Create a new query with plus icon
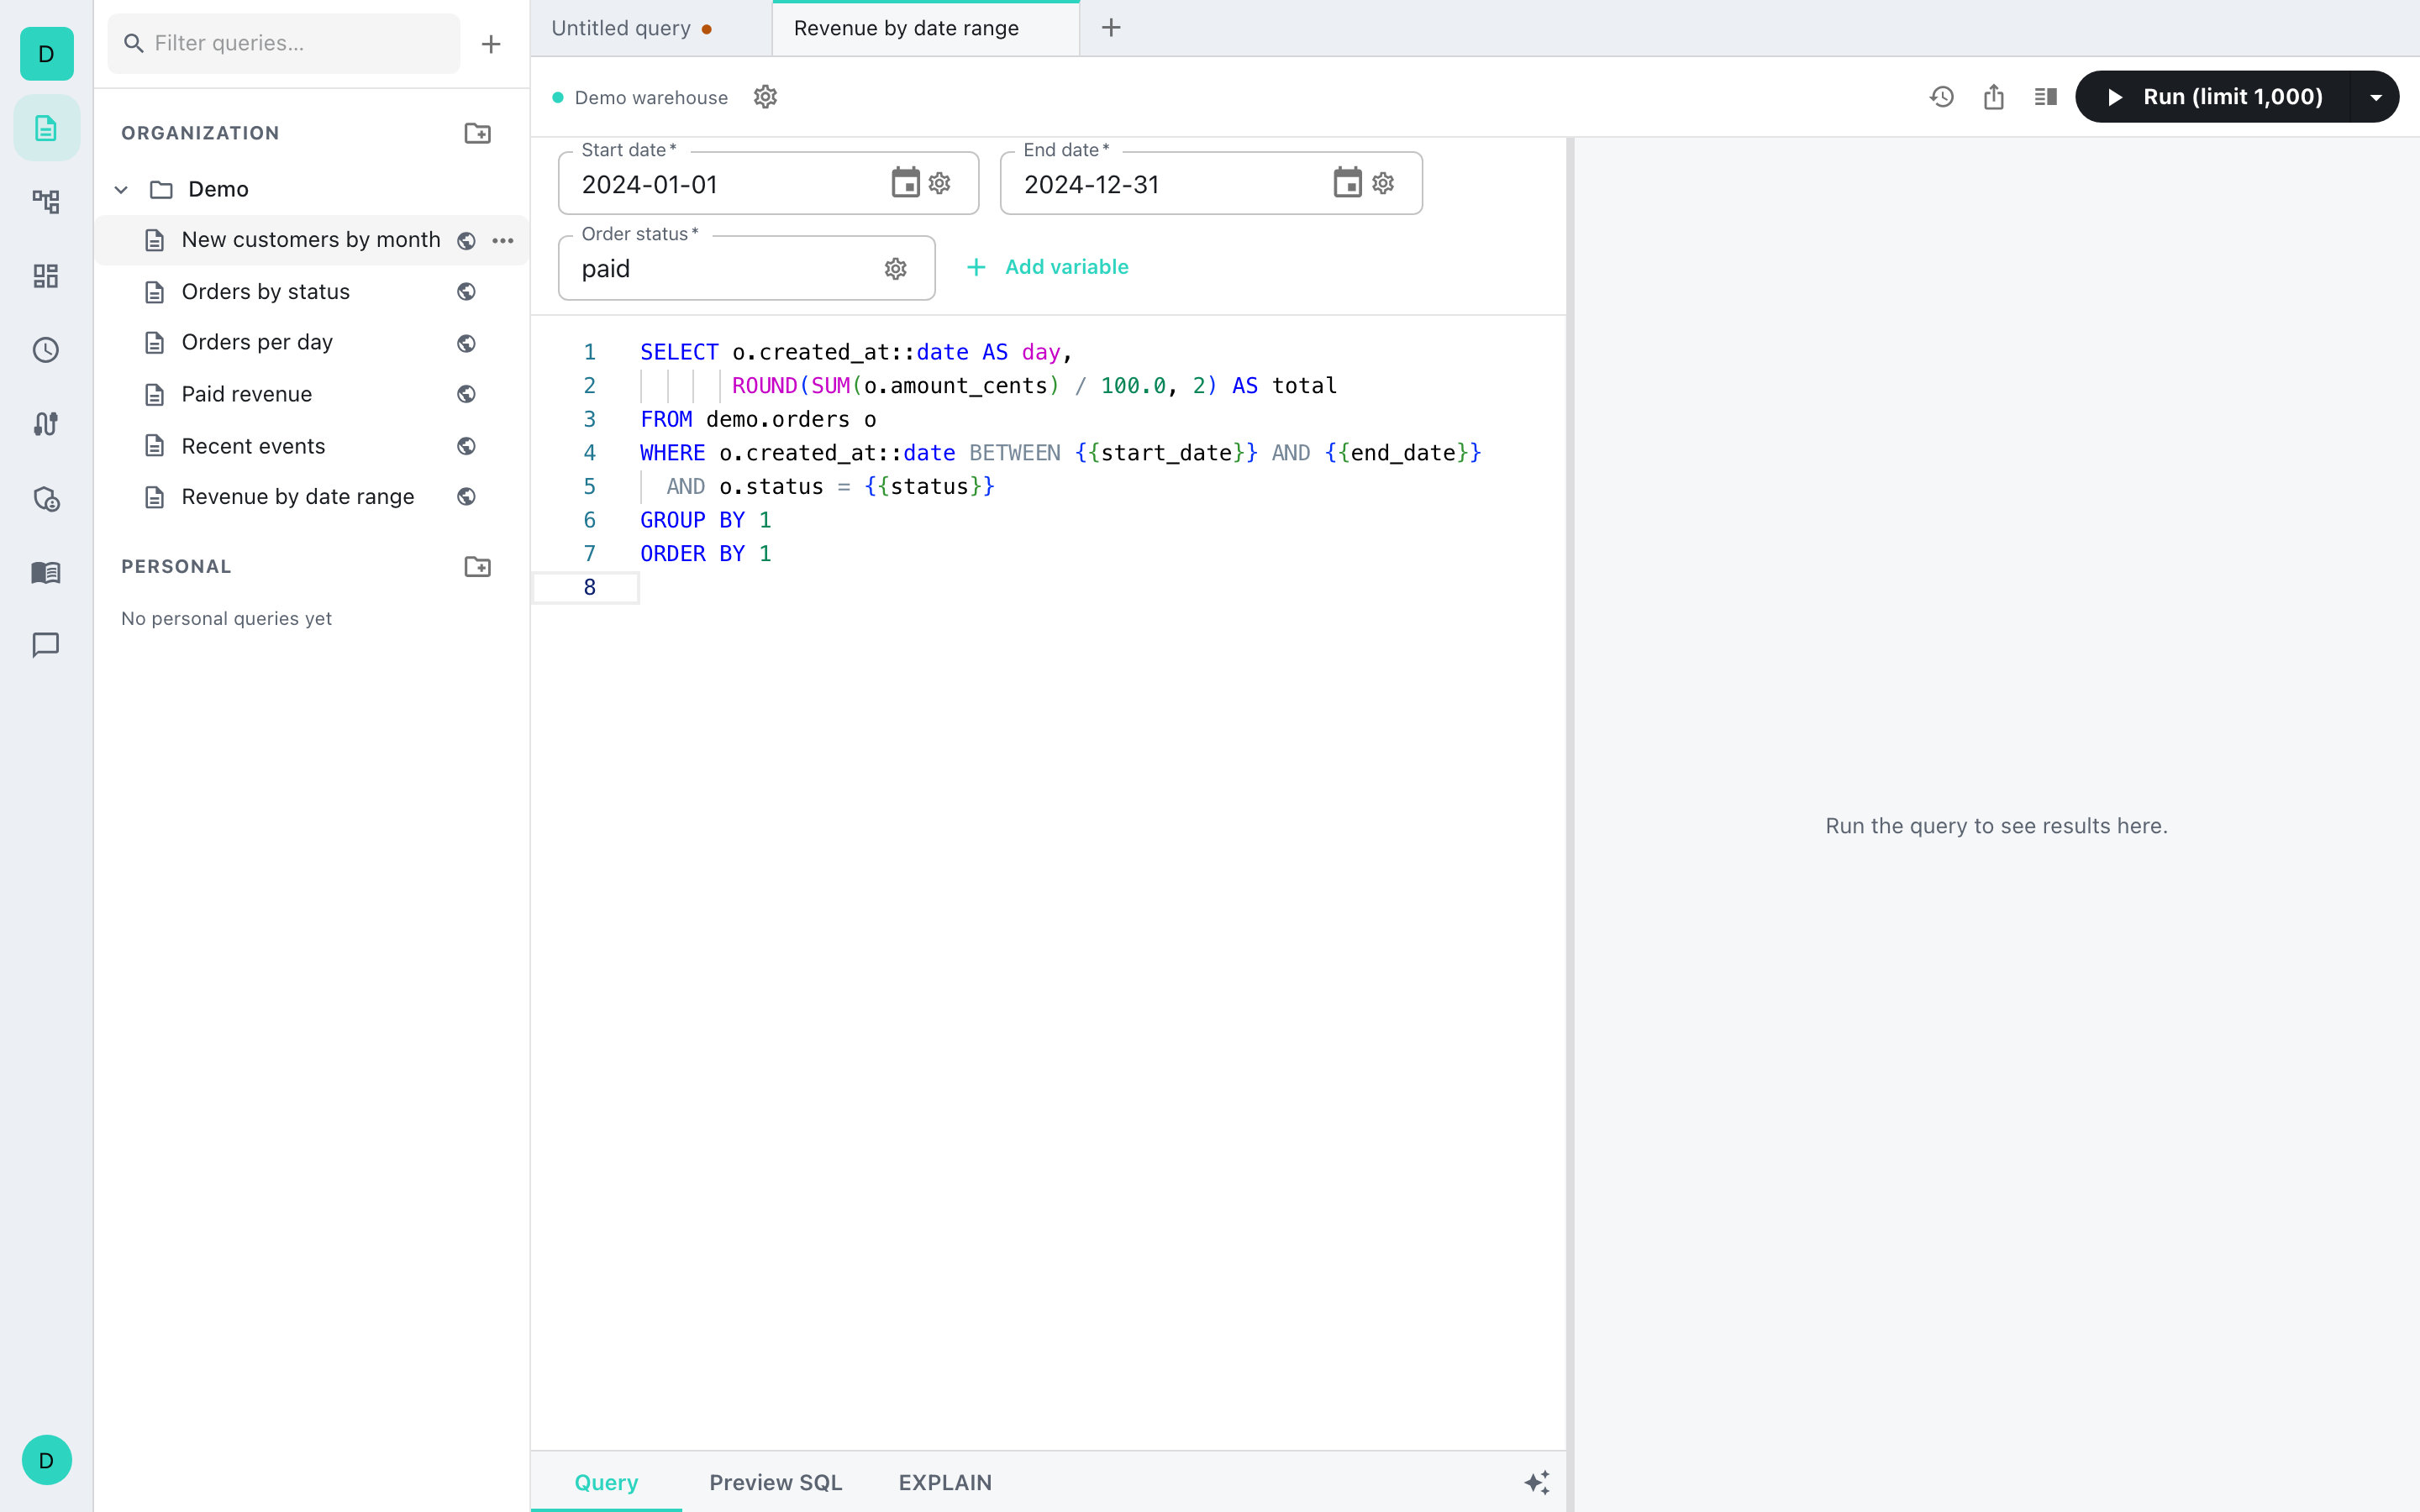The image size is (2420, 1512). pos(491,44)
